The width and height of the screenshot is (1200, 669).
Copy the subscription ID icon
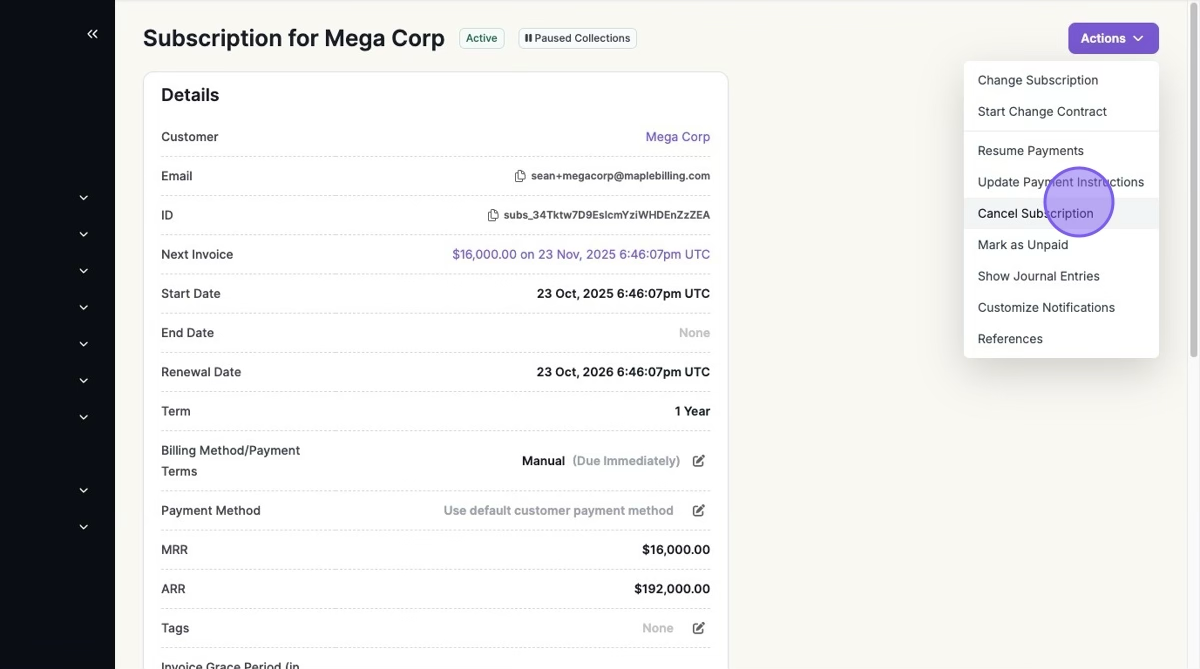493,215
